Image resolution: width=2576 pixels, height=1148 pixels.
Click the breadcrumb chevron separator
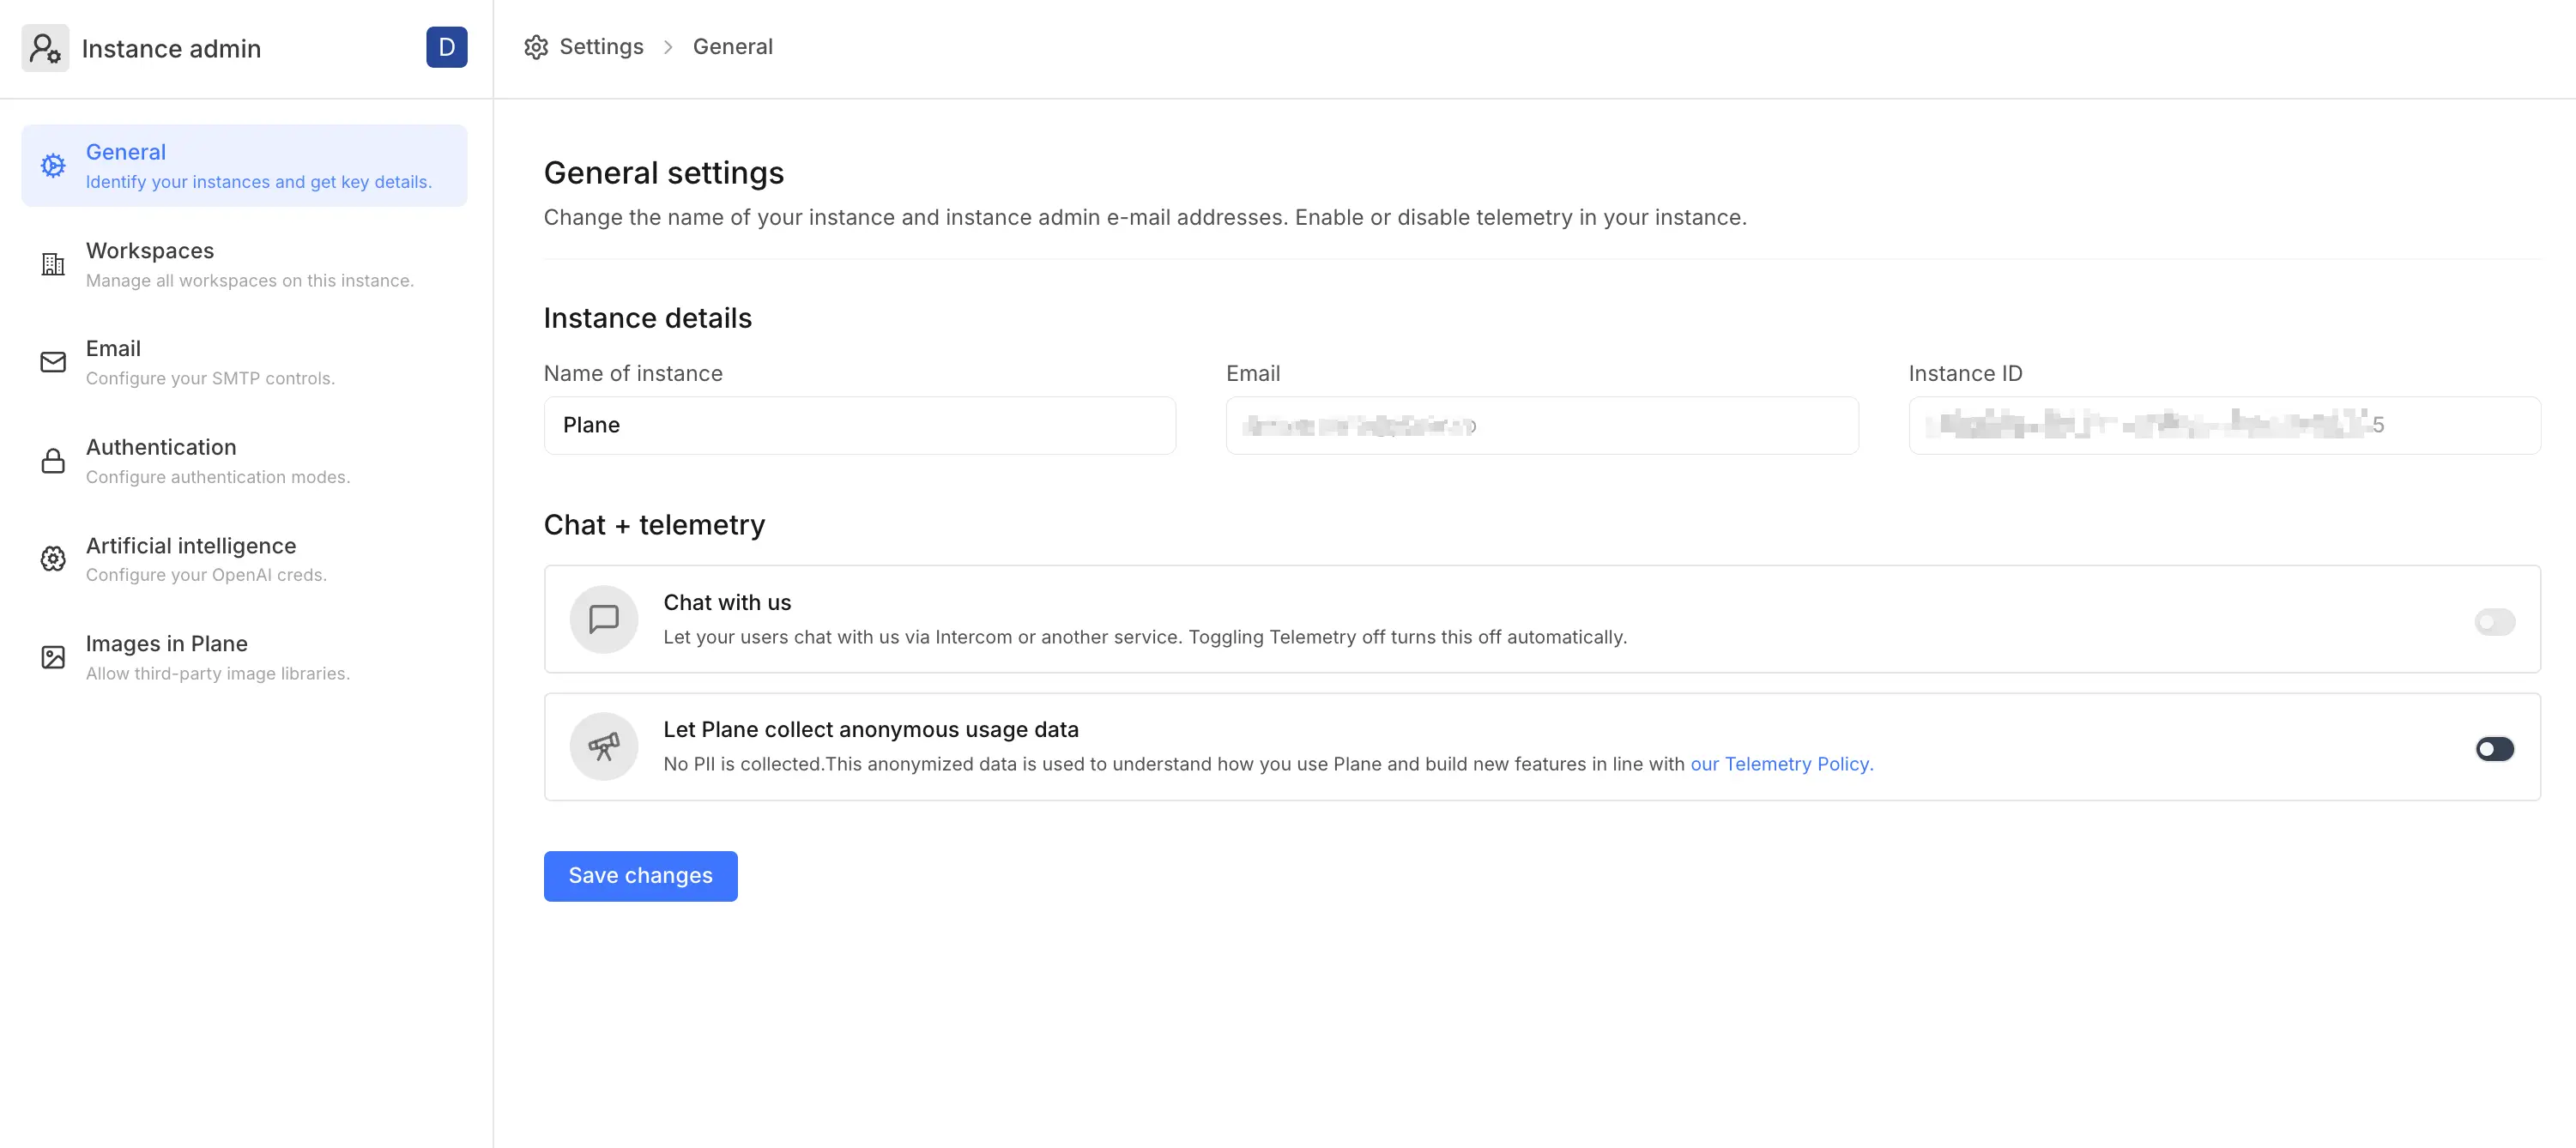[668, 47]
